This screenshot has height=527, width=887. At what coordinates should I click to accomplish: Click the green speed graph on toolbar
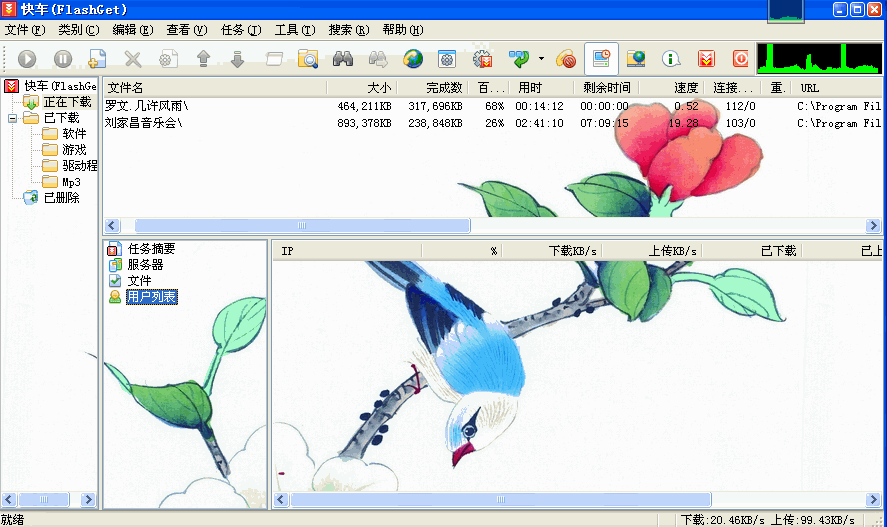point(819,59)
